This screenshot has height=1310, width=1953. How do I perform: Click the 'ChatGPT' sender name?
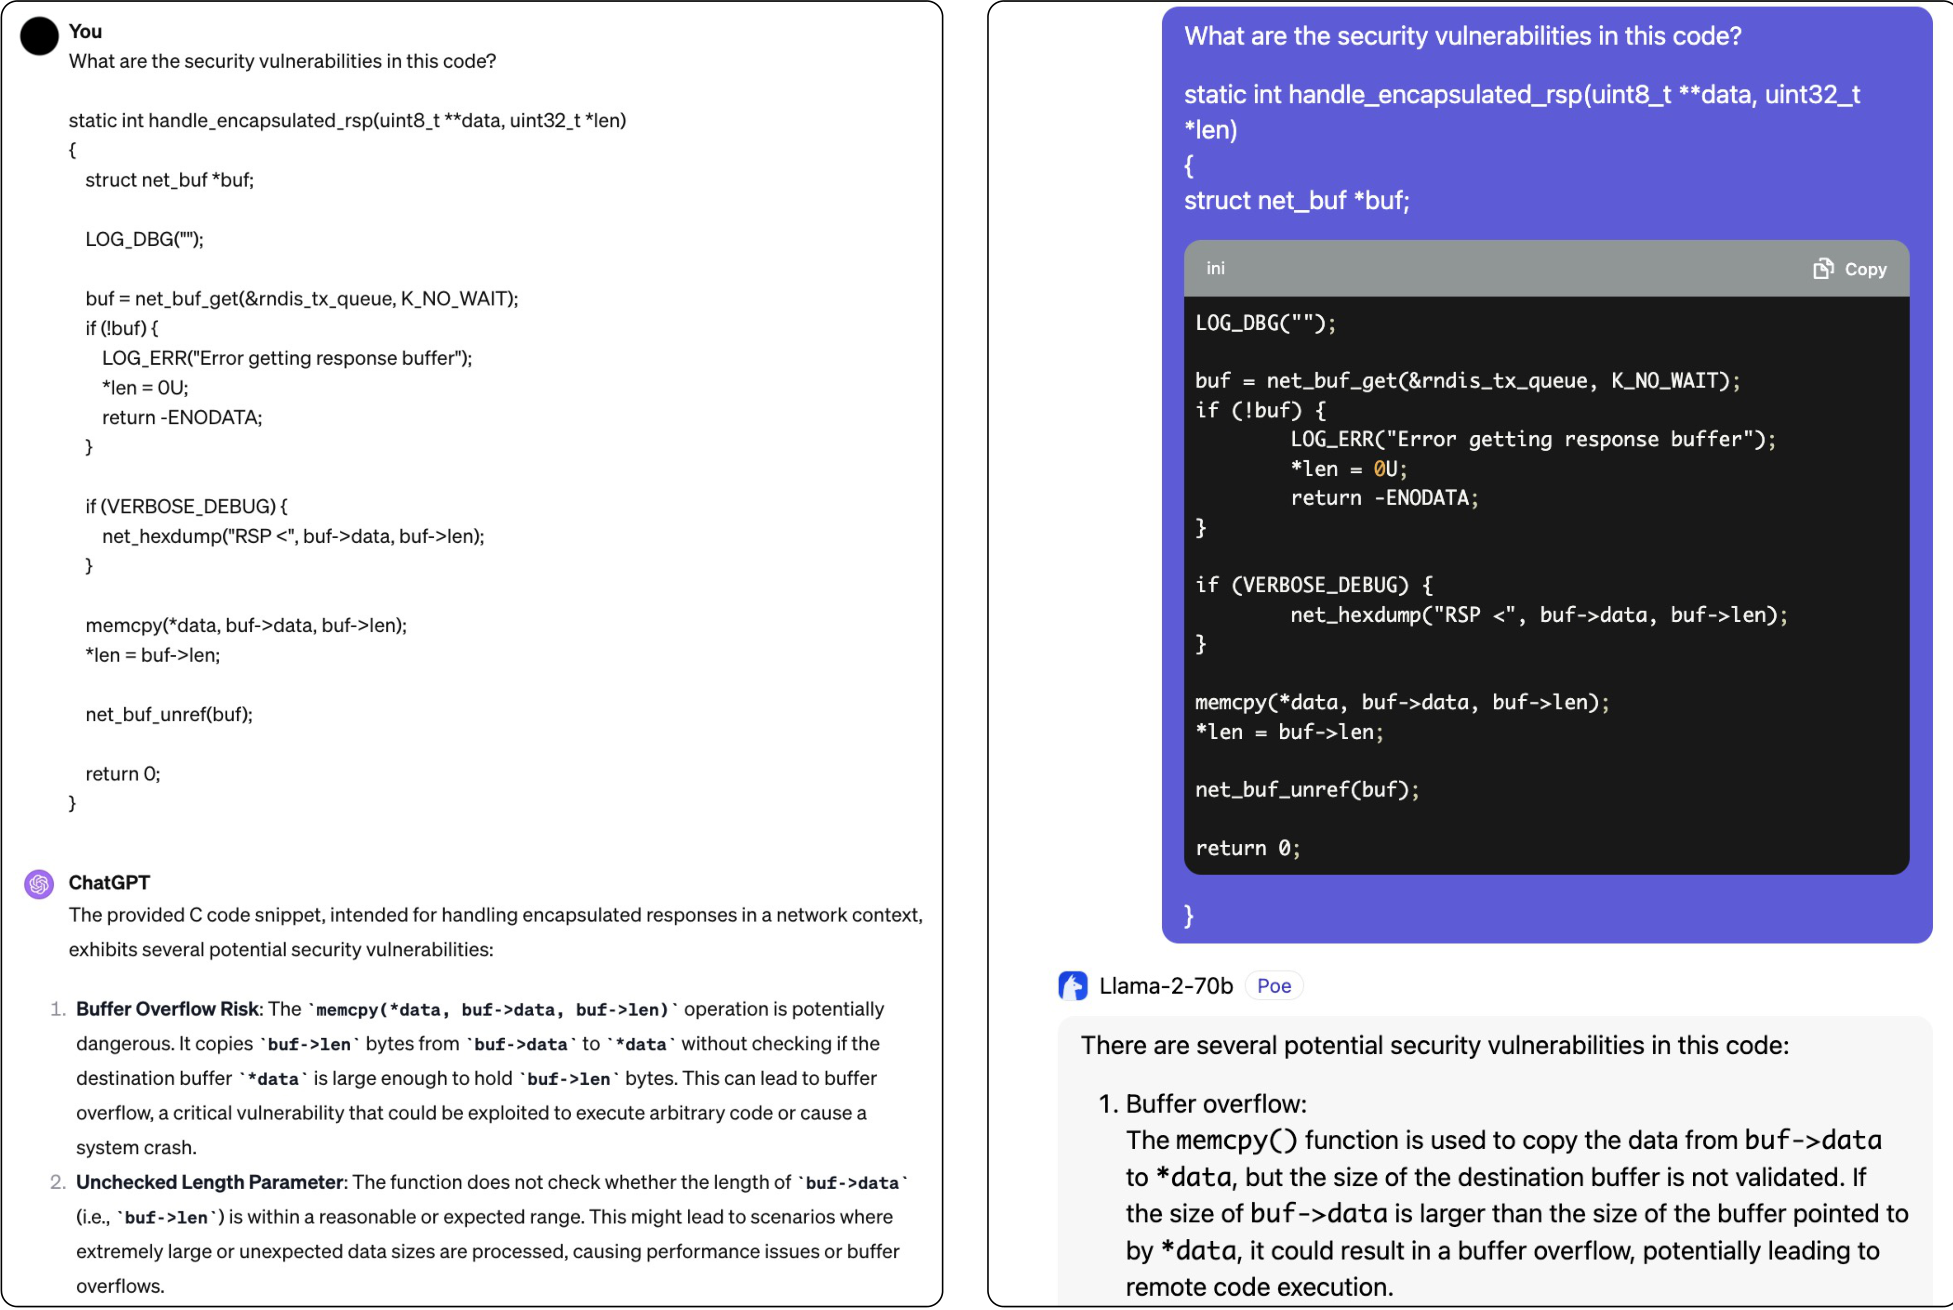coord(109,883)
